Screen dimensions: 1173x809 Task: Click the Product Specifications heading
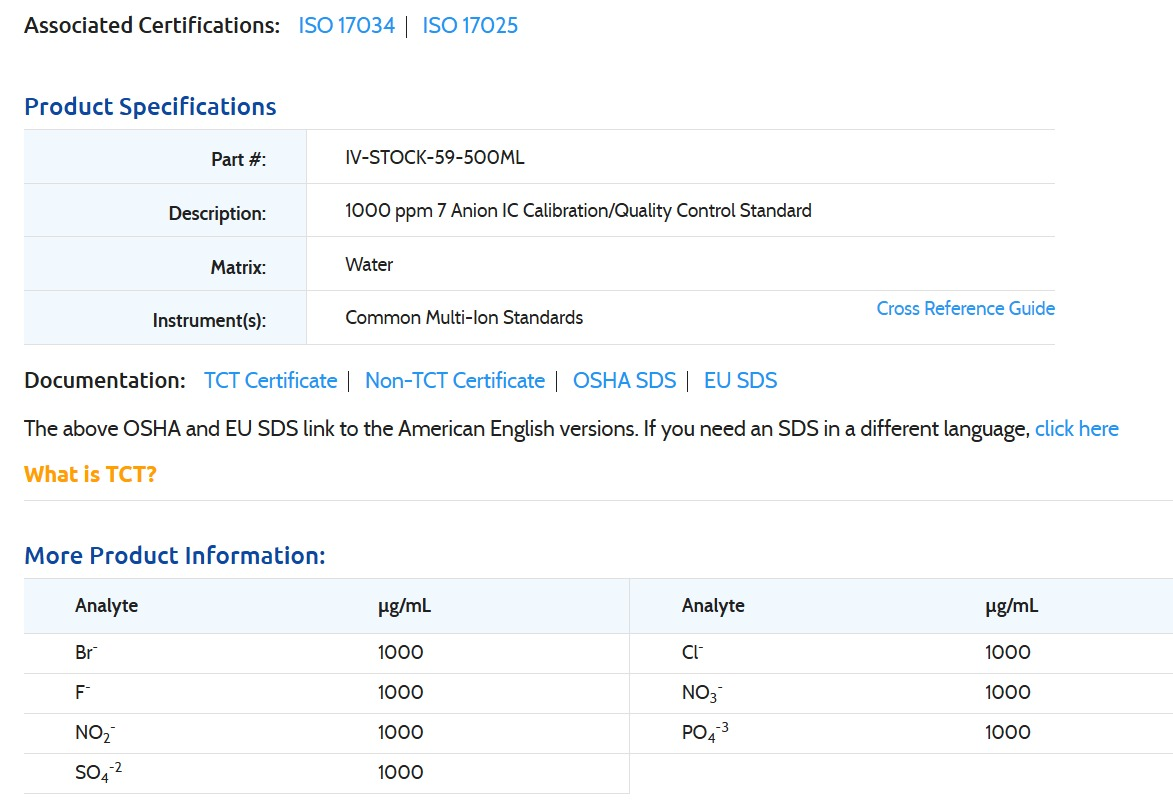(x=150, y=107)
